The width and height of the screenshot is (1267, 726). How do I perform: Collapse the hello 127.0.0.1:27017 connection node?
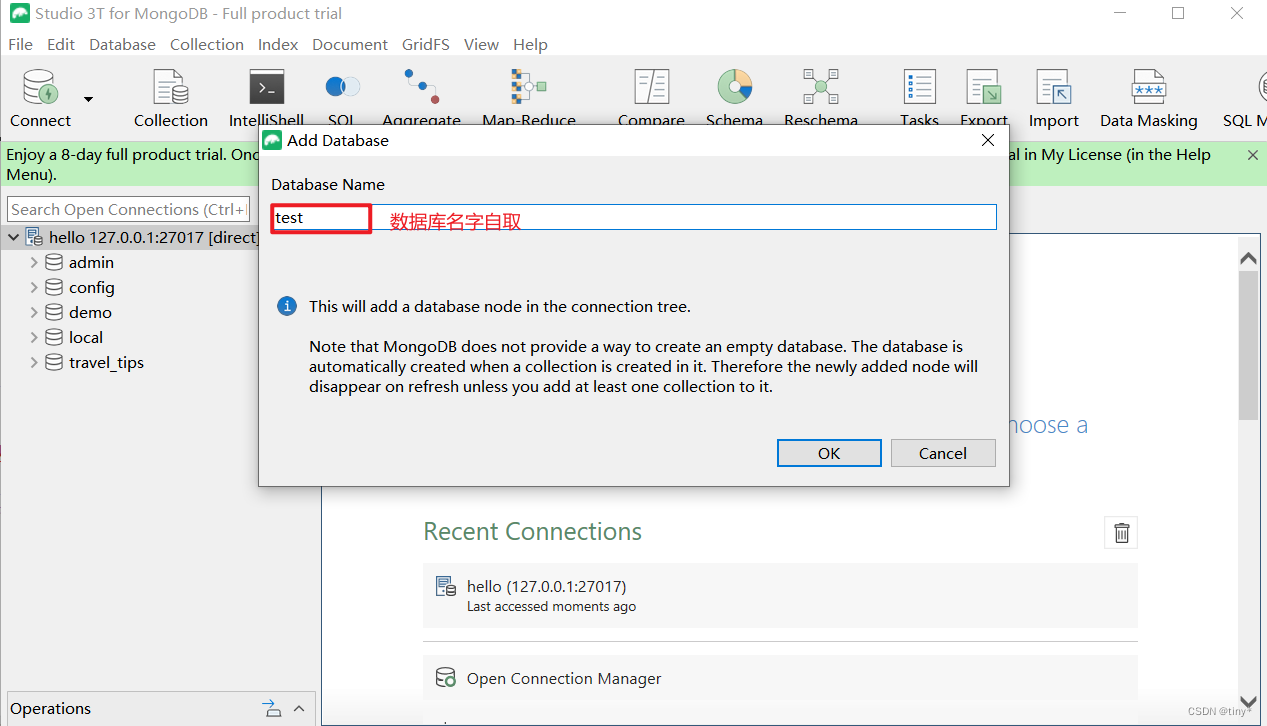point(13,237)
